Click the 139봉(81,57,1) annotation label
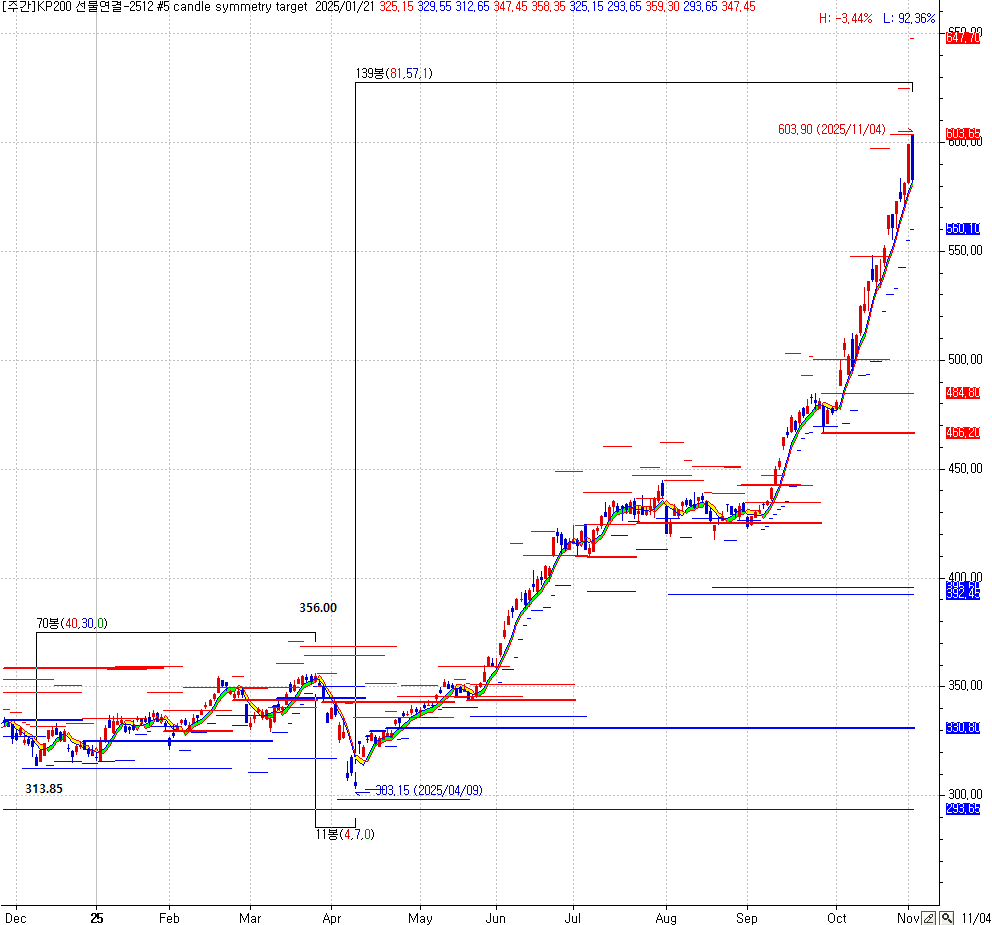This screenshot has height=925, width=992. [395, 73]
